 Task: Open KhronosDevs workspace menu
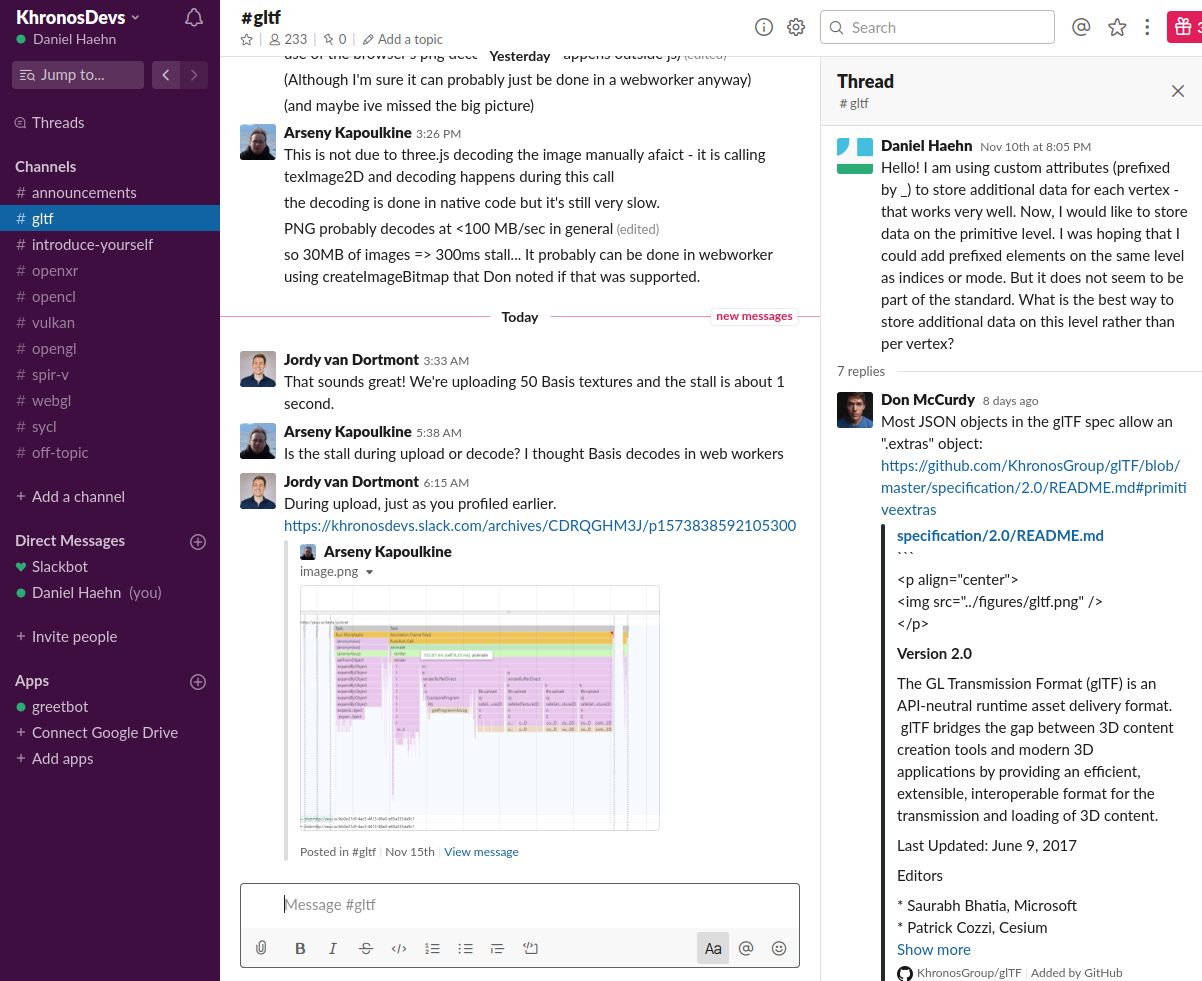pyautogui.click(x=78, y=17)
